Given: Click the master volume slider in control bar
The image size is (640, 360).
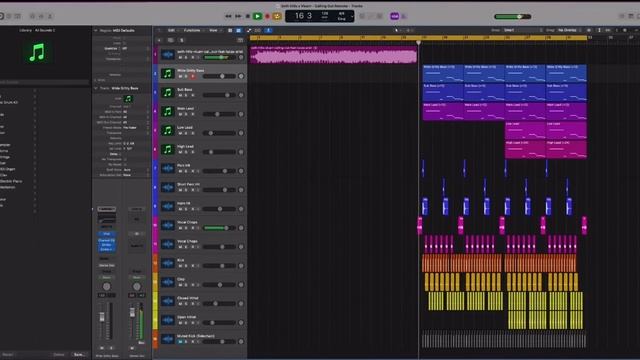Looking at the screenshot, I should (x=513, y=17).
